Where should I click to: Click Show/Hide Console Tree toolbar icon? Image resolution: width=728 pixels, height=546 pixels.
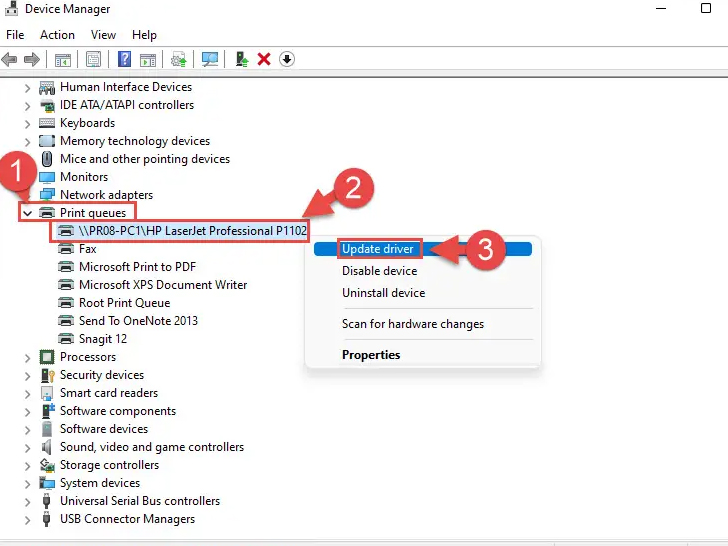tap(63, 59)
